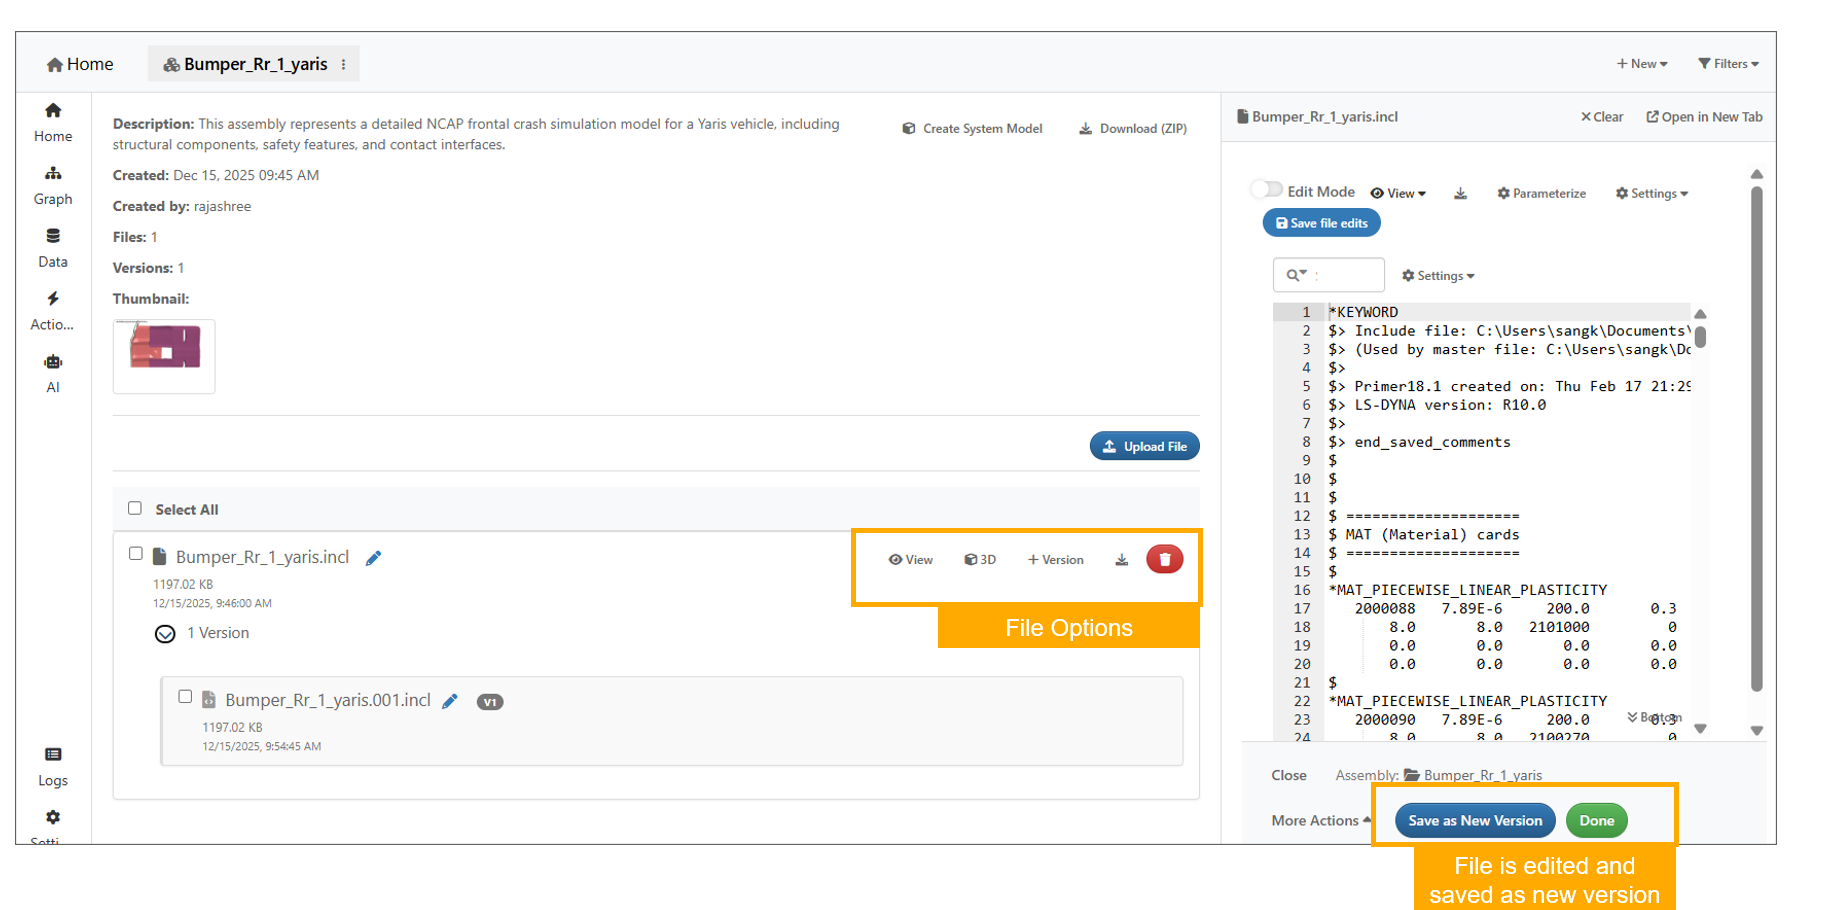Expand the Filters dropdown
The width and height of the screenshot is (1836, 910).
click(x=1728, y=64)
